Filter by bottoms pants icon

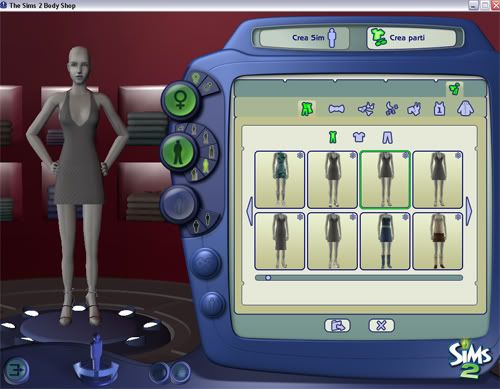tap(387, 137)
